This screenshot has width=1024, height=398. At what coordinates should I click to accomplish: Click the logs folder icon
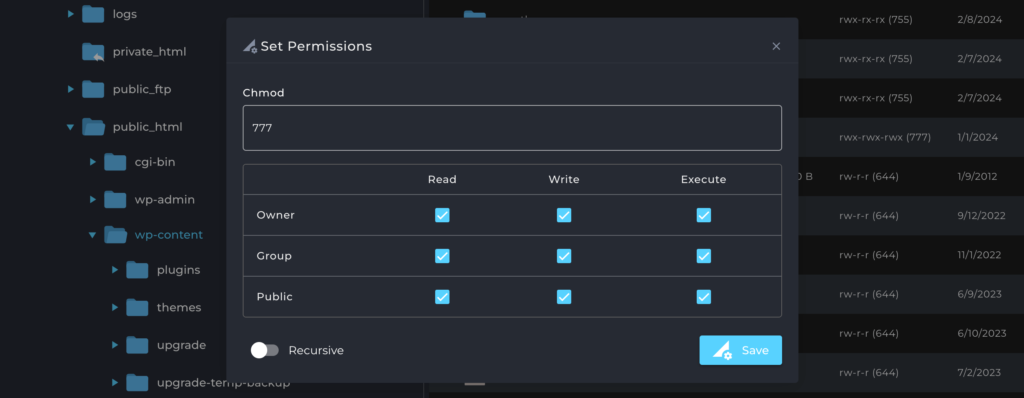tap(93, 14)
